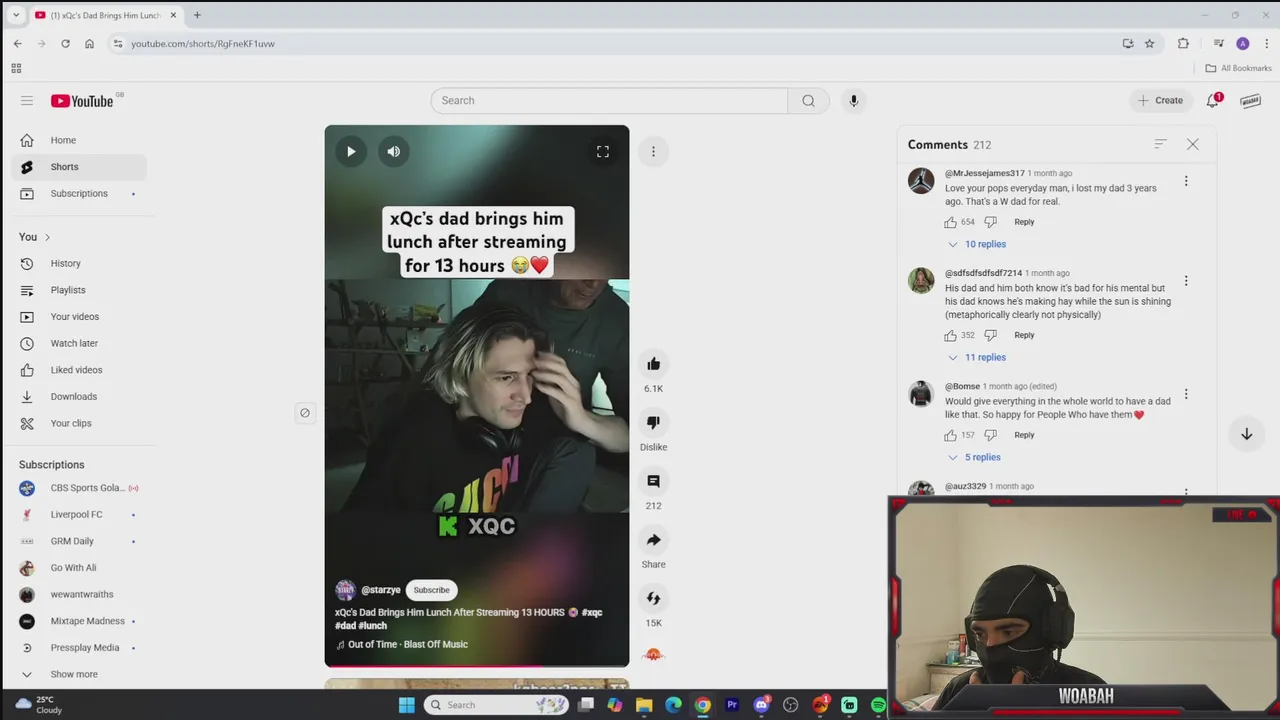Viewport: 1280px width, 720px height.
Task: Like the xQc short
Action: (653, 364)
